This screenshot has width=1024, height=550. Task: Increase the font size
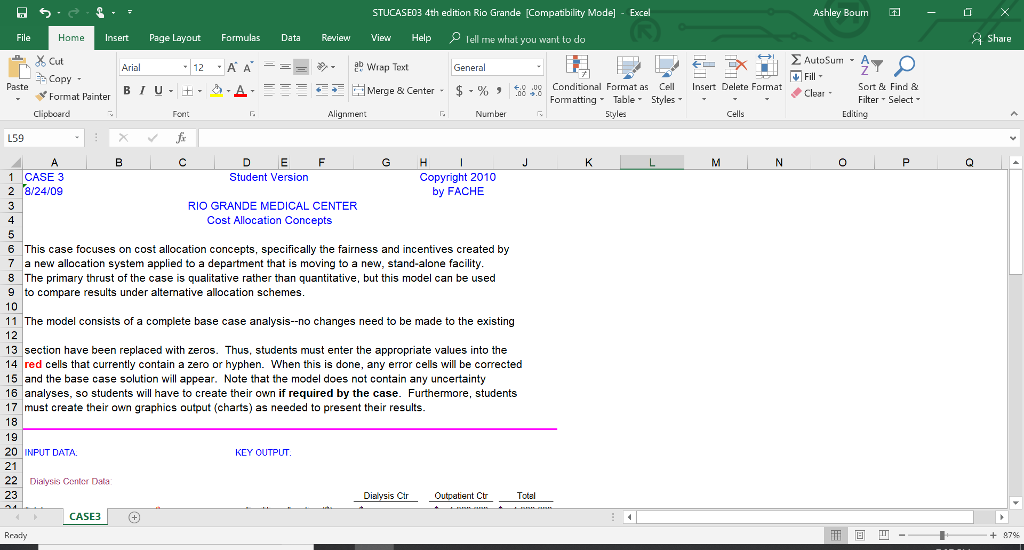(x=232, y=67)
